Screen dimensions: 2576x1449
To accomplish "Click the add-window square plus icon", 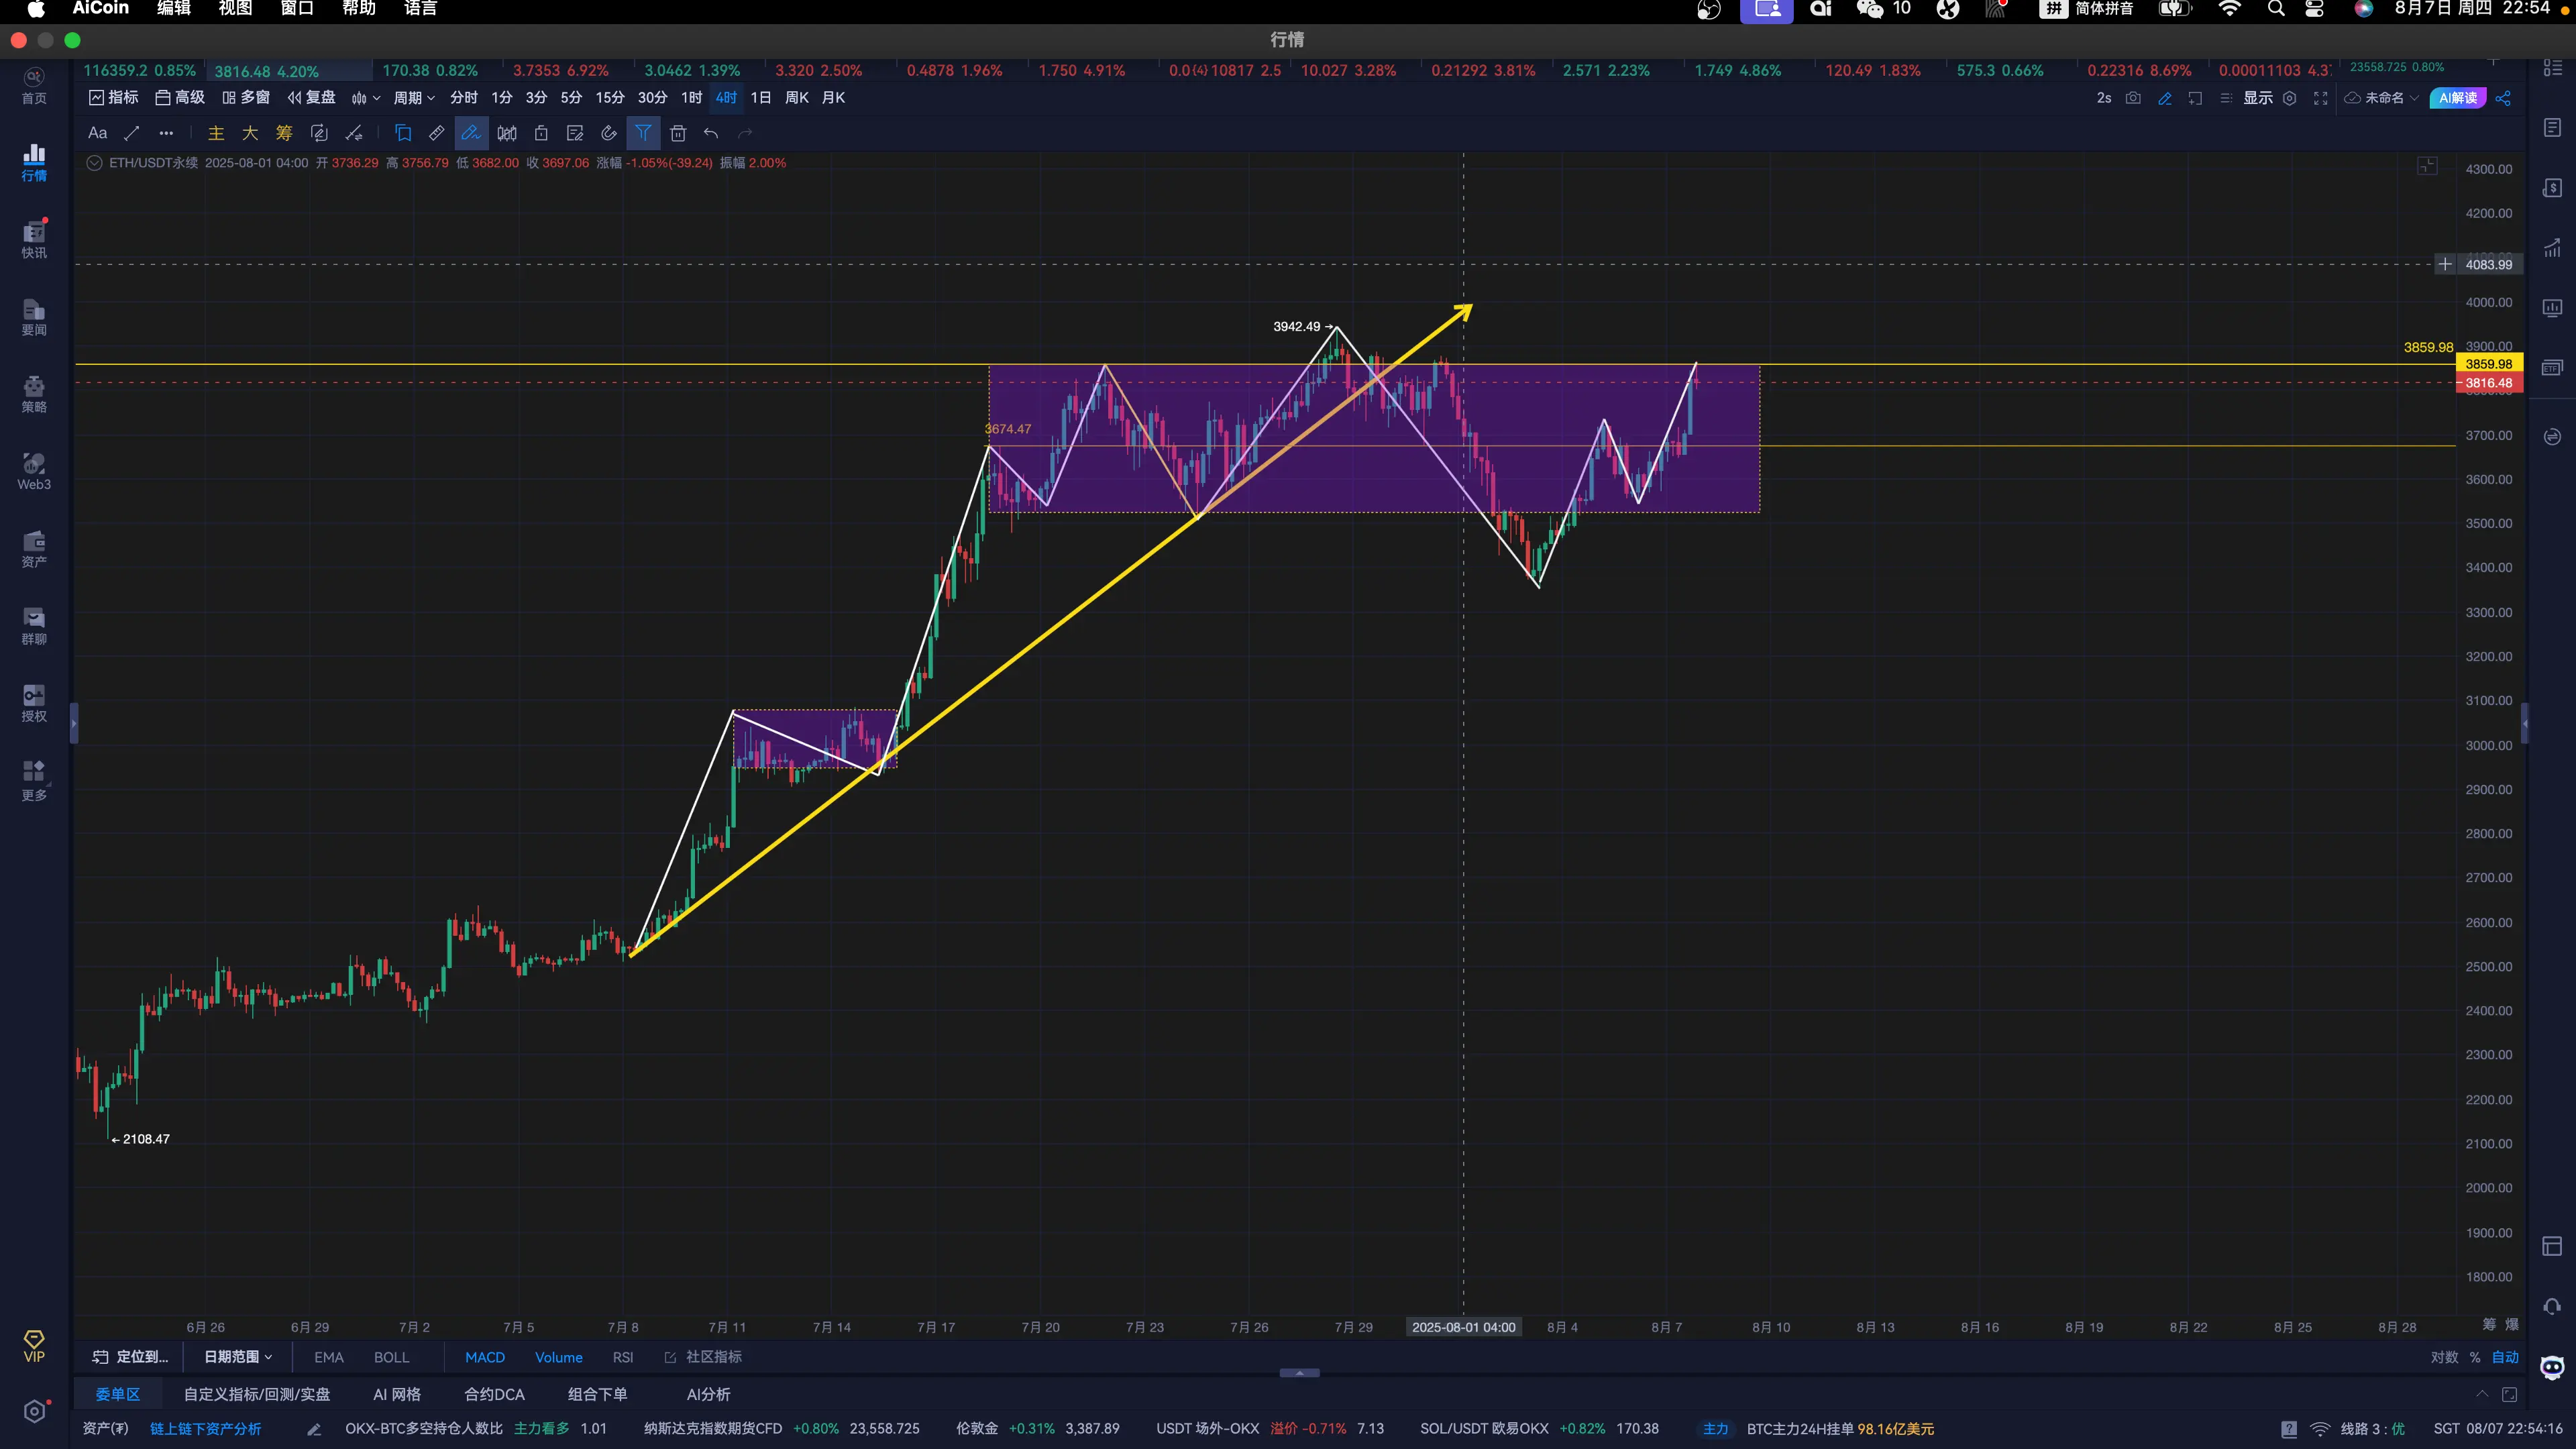I will [2195, 98].
